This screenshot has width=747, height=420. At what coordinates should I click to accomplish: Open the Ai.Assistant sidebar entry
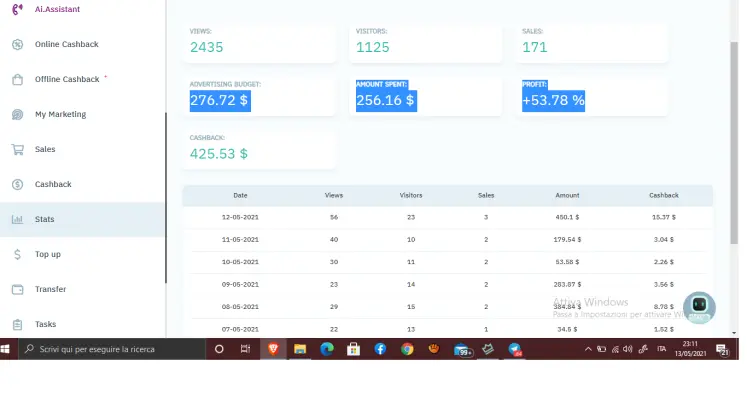click(x=57, y=9)
